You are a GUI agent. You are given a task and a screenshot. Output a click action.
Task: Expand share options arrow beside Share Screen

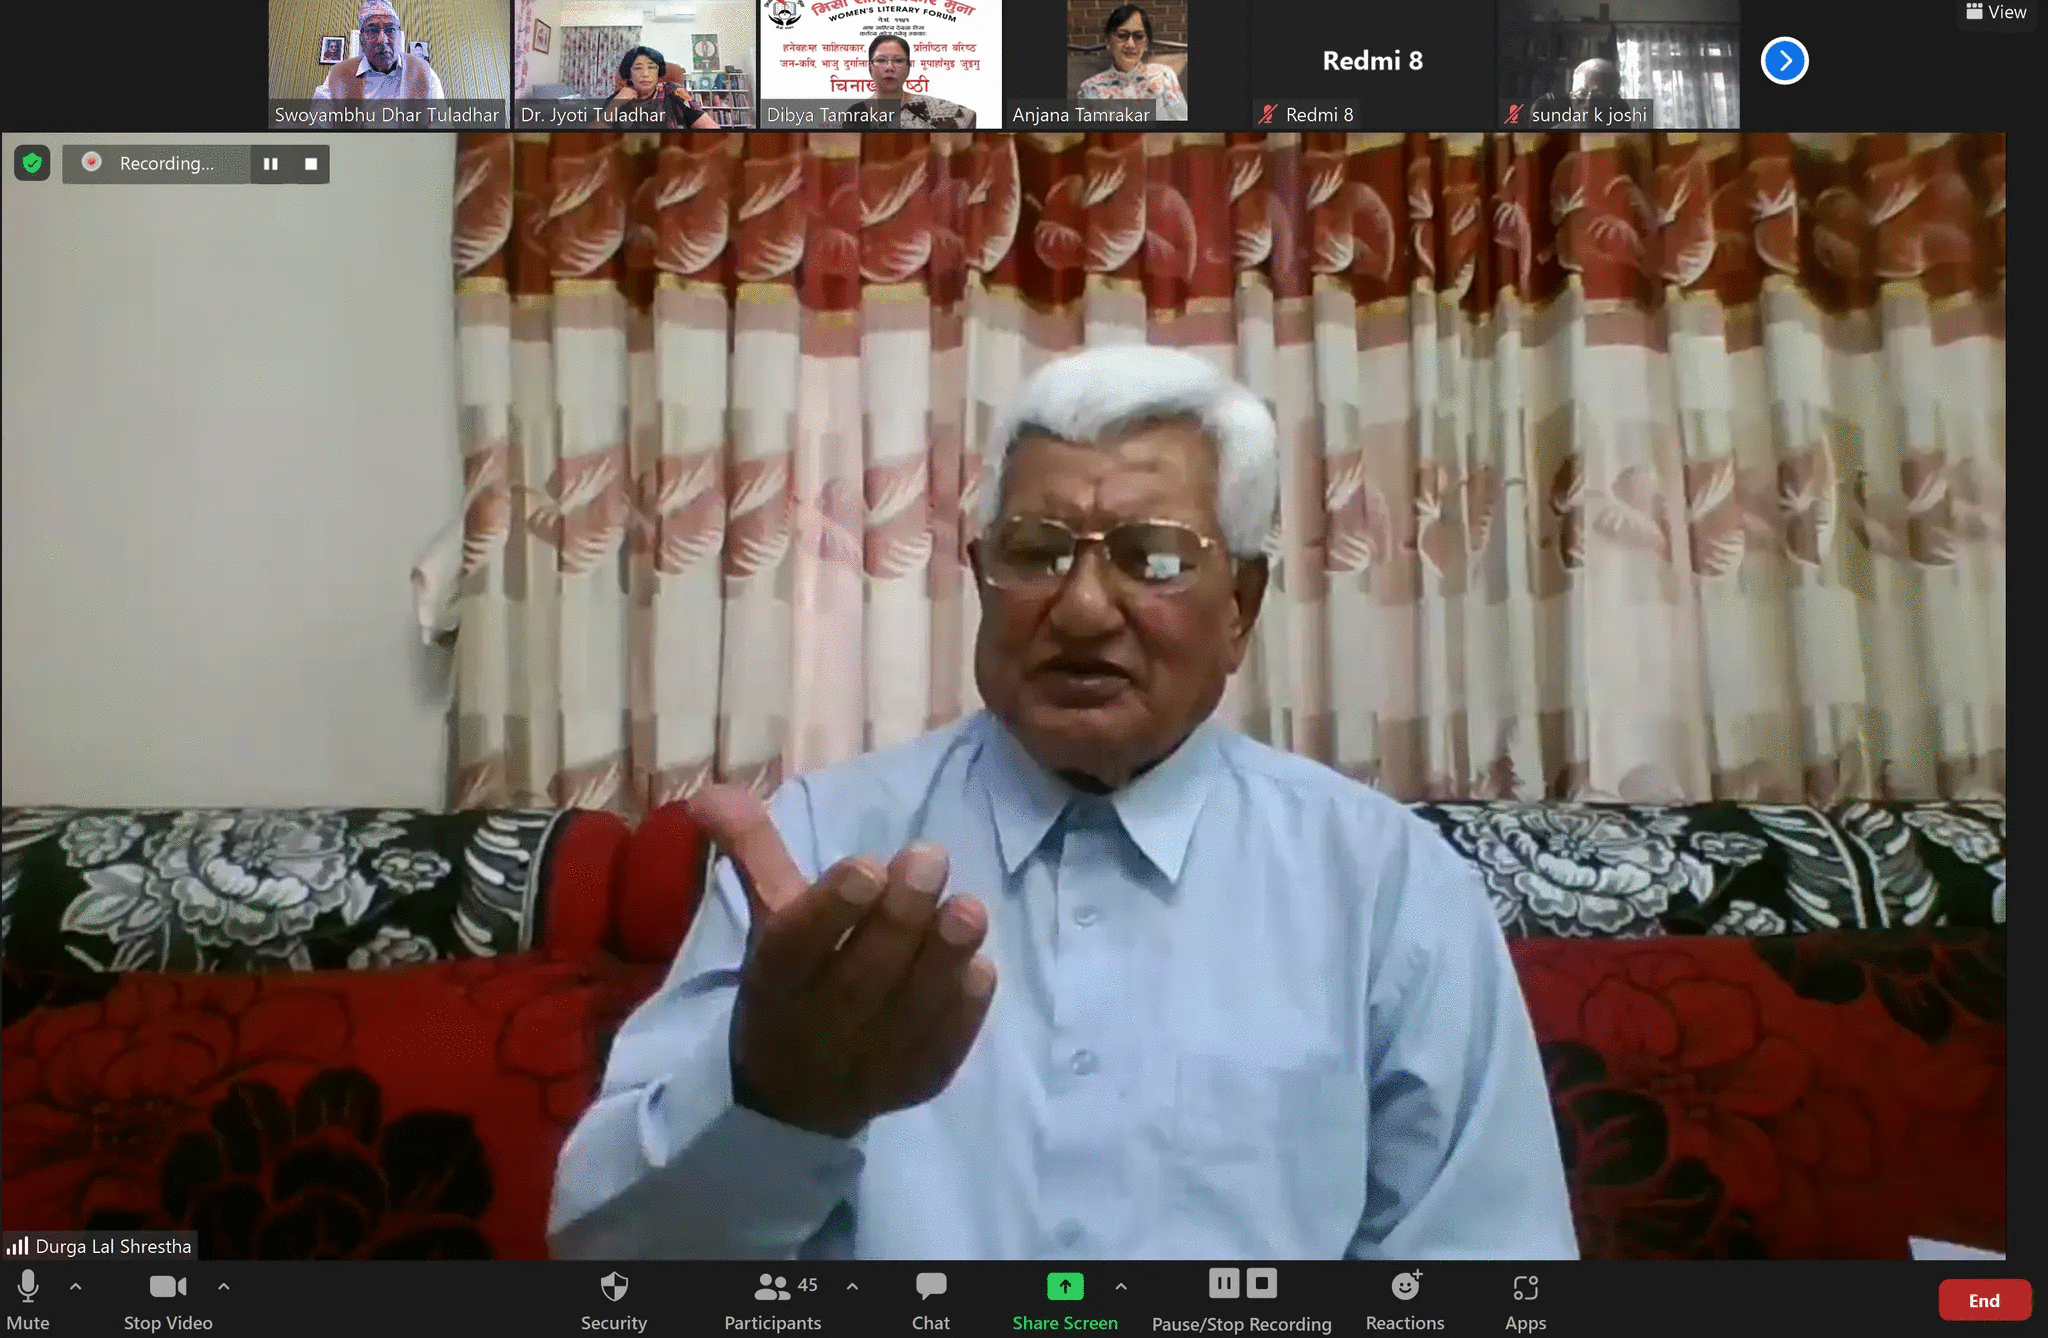pos(1121,1287)
